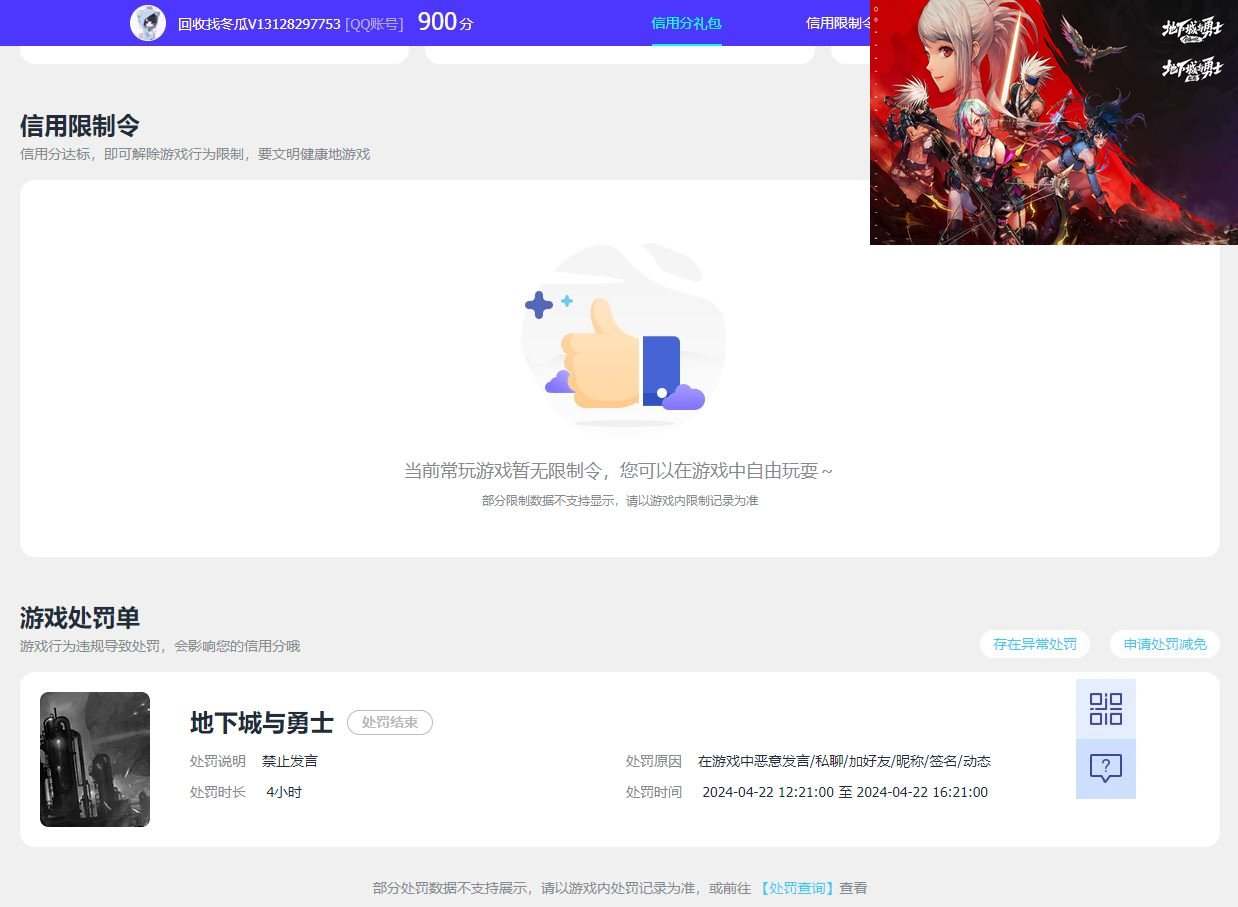Click the 存在异常处罚 button
This screenshot has height=907, width=1238.
tap(1035, 644)
